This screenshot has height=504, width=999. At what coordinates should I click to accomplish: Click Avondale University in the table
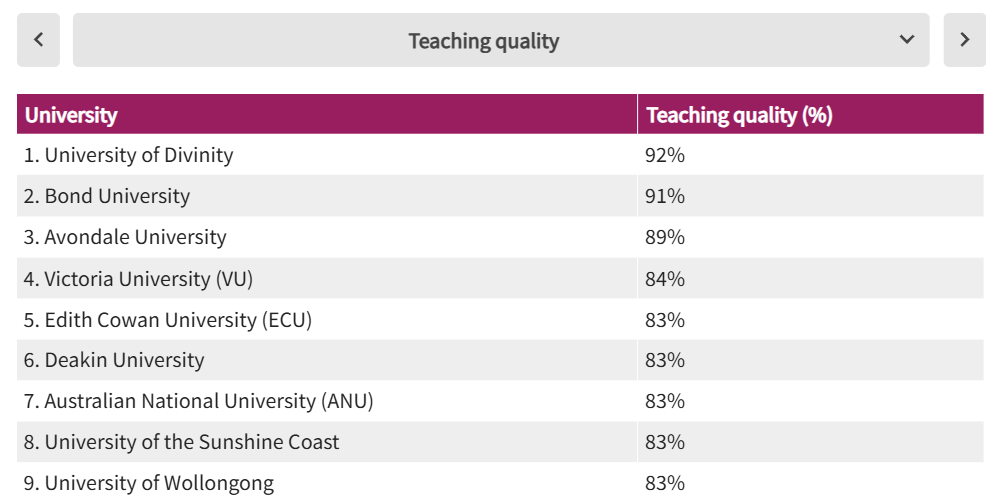pyautogui.click(x=125, y=237)
